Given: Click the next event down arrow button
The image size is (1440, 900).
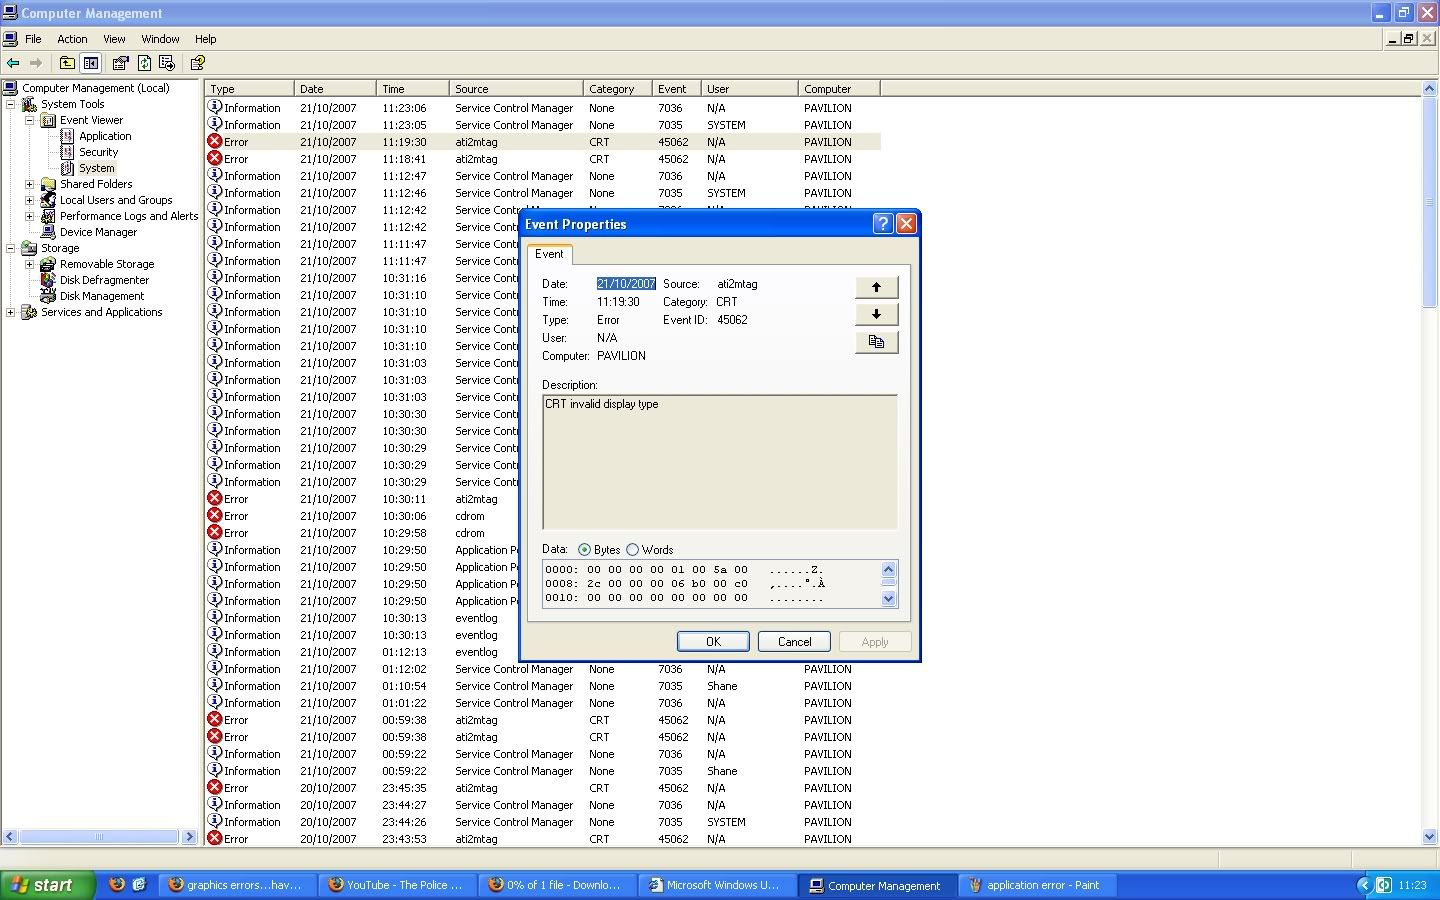Looking at the screenshot, I should click(876, 314).
